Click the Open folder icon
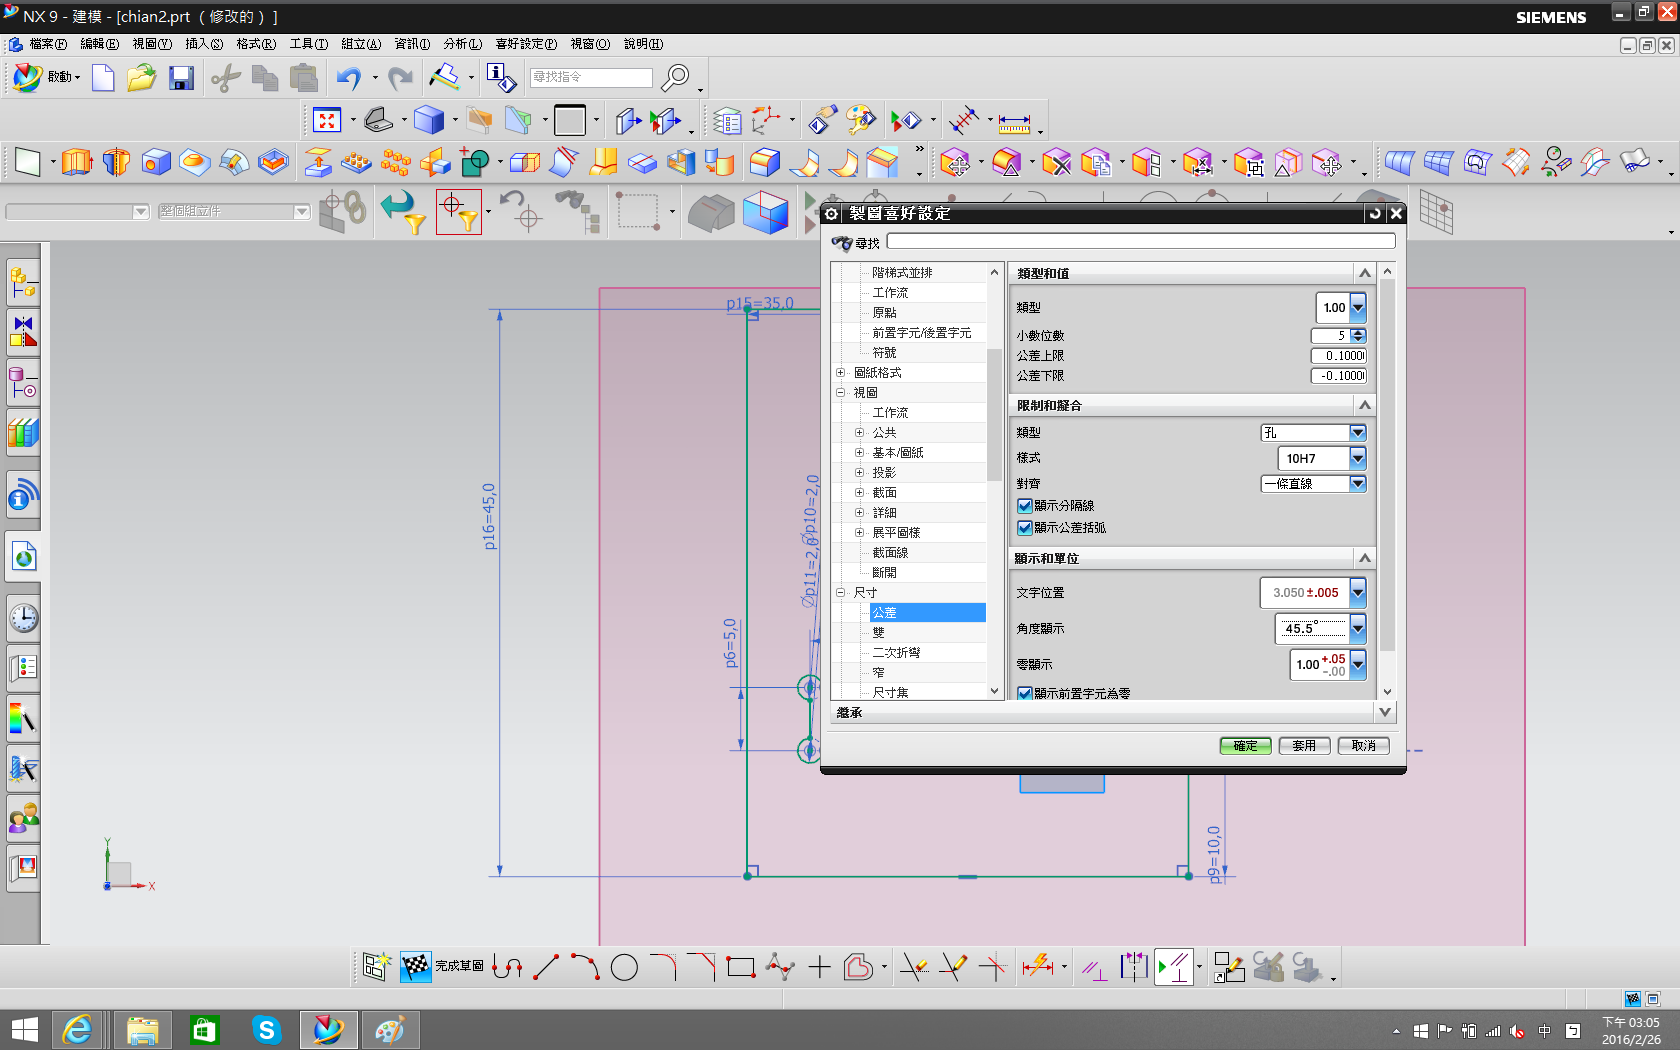Image resolution: width=1680 pixels, height=1050 pixels. pos(142,77)
